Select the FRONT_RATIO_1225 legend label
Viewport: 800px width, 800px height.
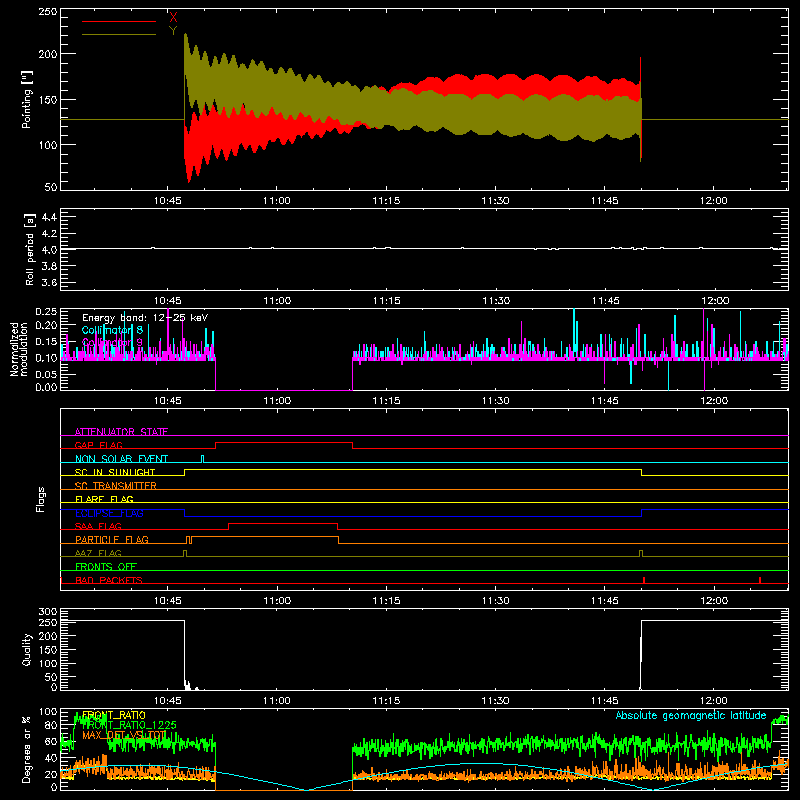[129, 725]
